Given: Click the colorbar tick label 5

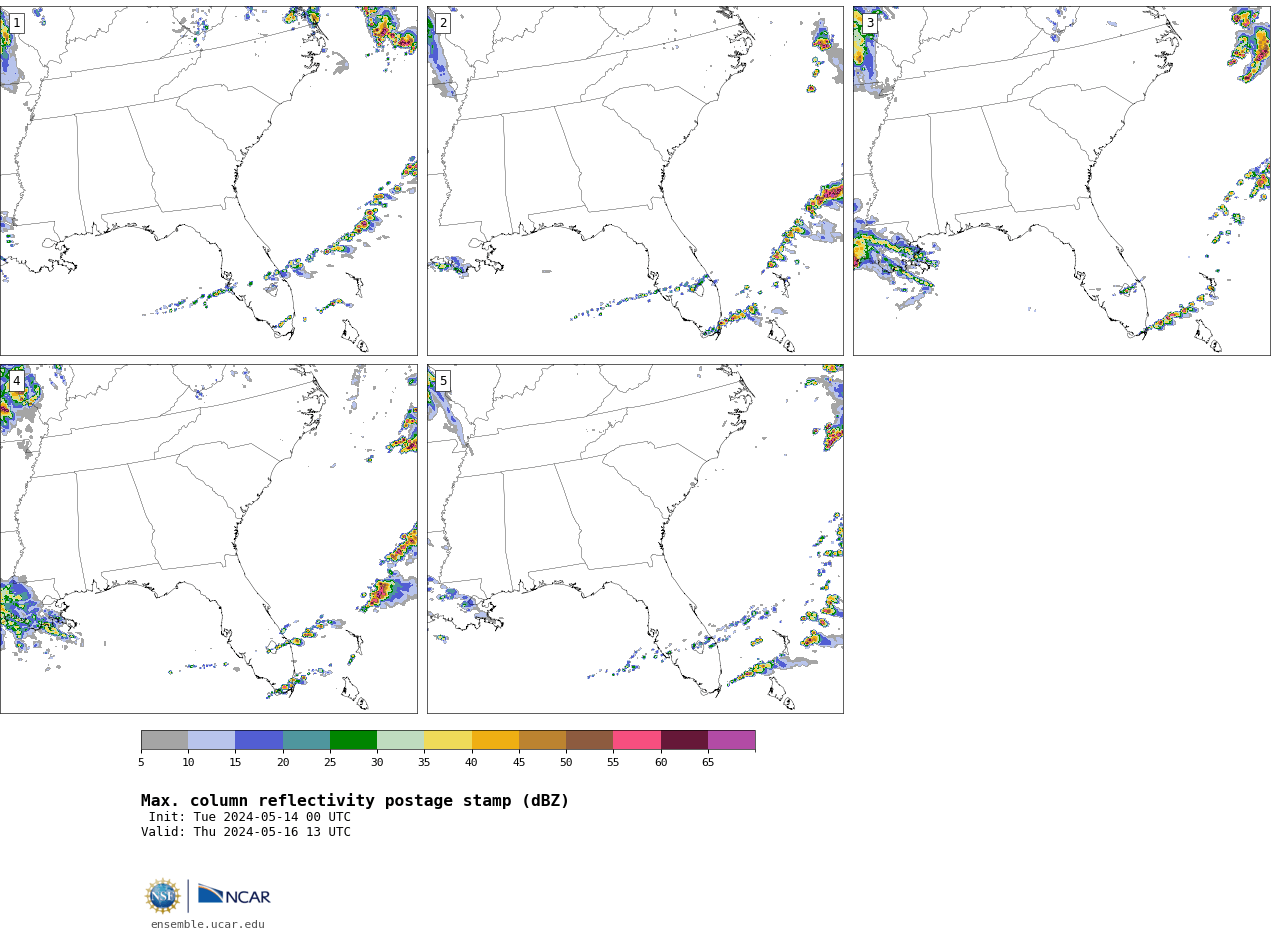Looking at the screenshot, I should 141,763.
